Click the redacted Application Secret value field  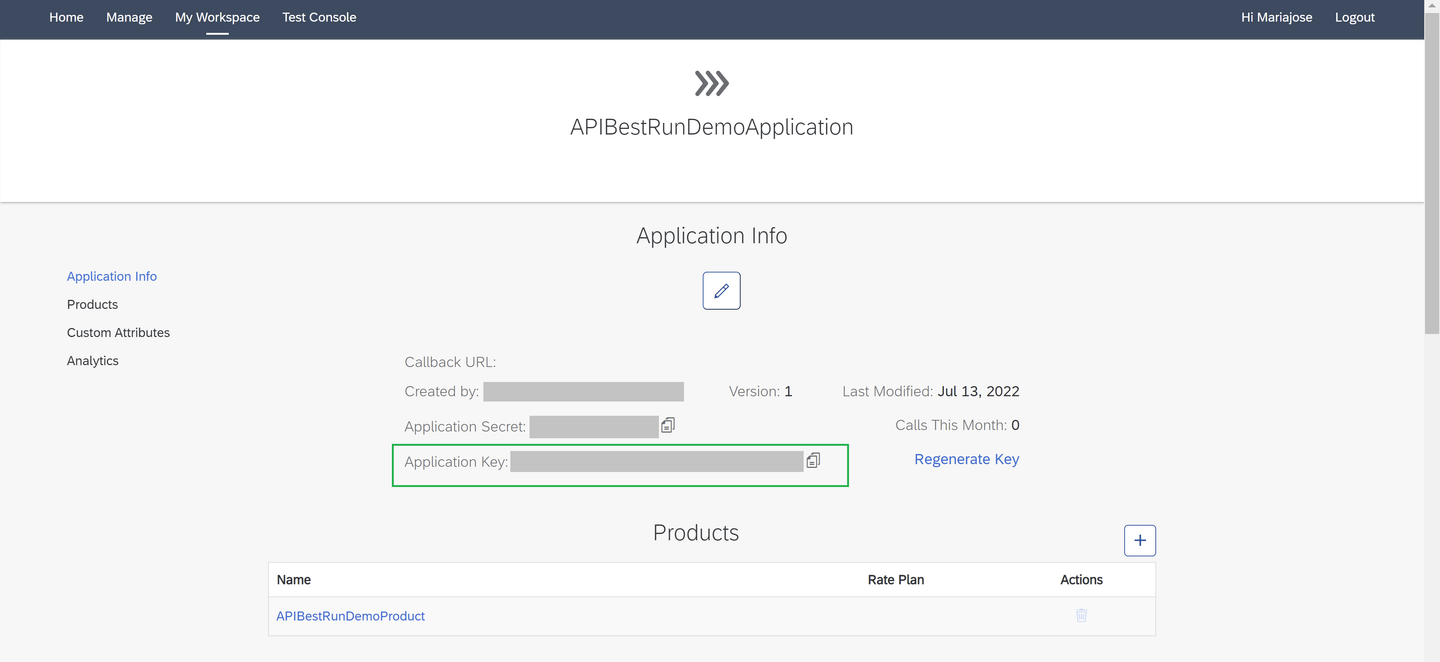pyautogui.click(x=594, y=427)
